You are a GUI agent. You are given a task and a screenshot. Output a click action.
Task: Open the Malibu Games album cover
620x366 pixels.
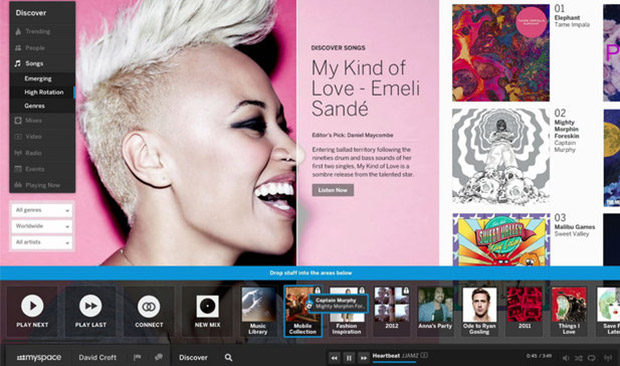[x=501, y=240]
